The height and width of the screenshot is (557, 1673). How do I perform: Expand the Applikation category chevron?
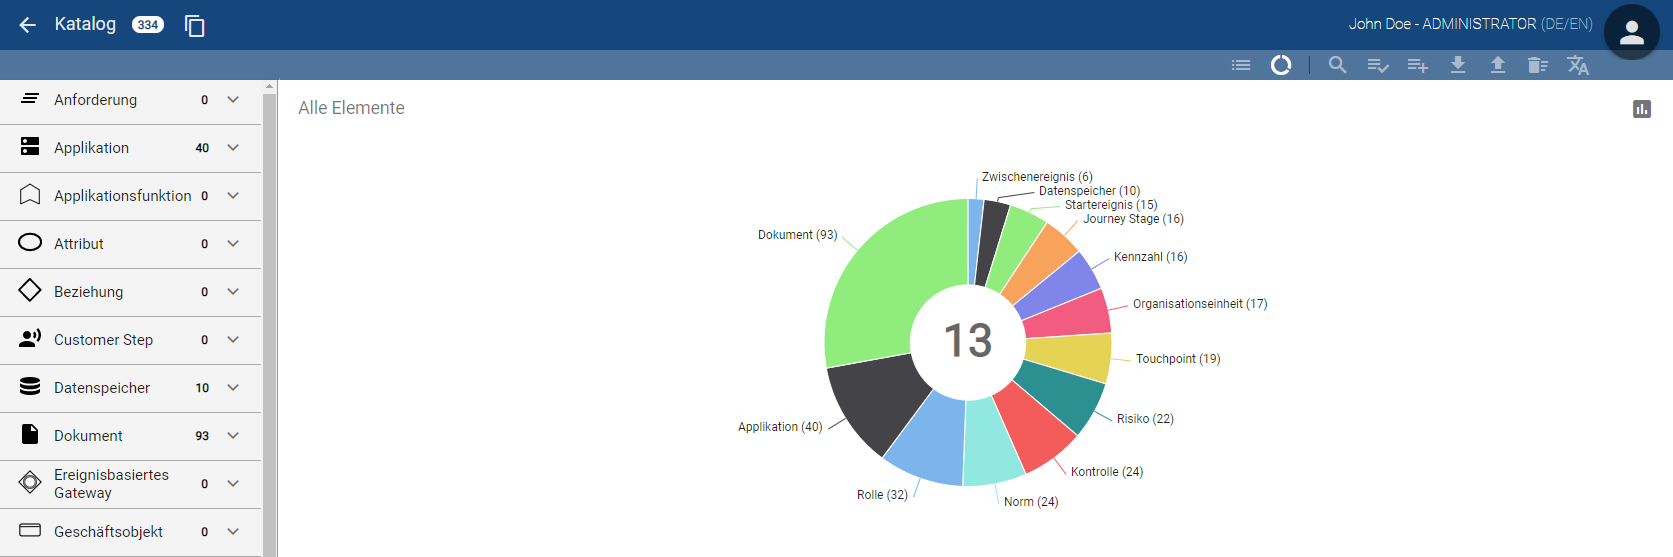(233, 148)
